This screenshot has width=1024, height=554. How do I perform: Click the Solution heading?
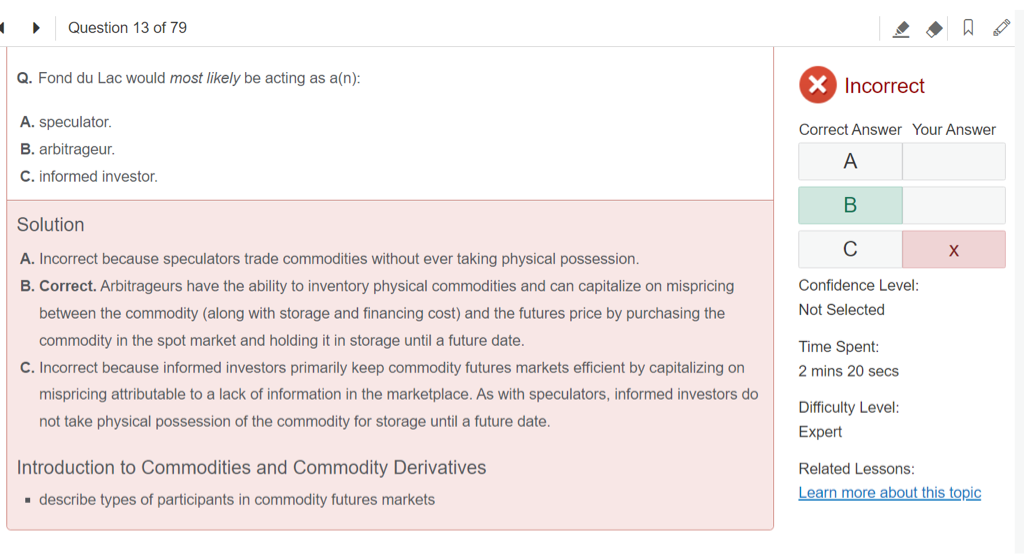pyautogui.click(x=51, y=225)
